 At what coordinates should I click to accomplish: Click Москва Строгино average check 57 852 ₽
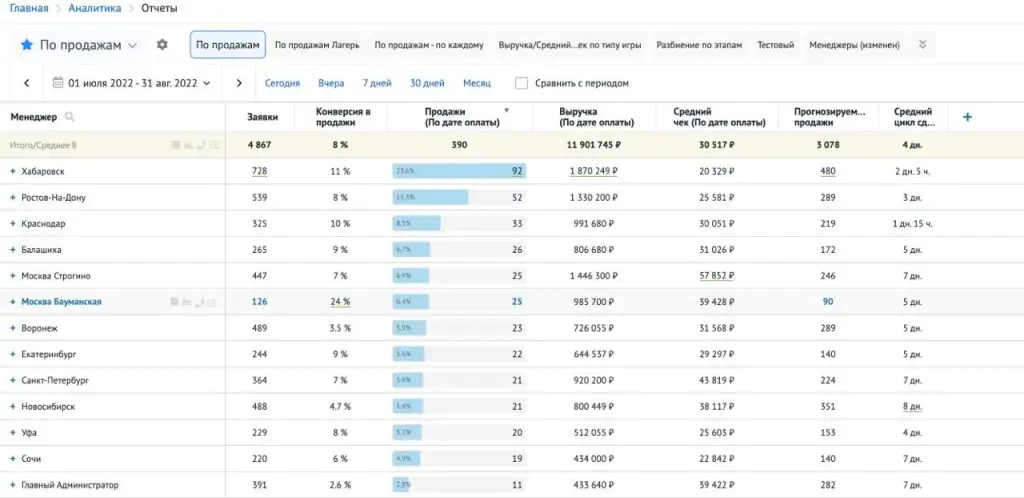pyautogui.click(x=717, y=275)
